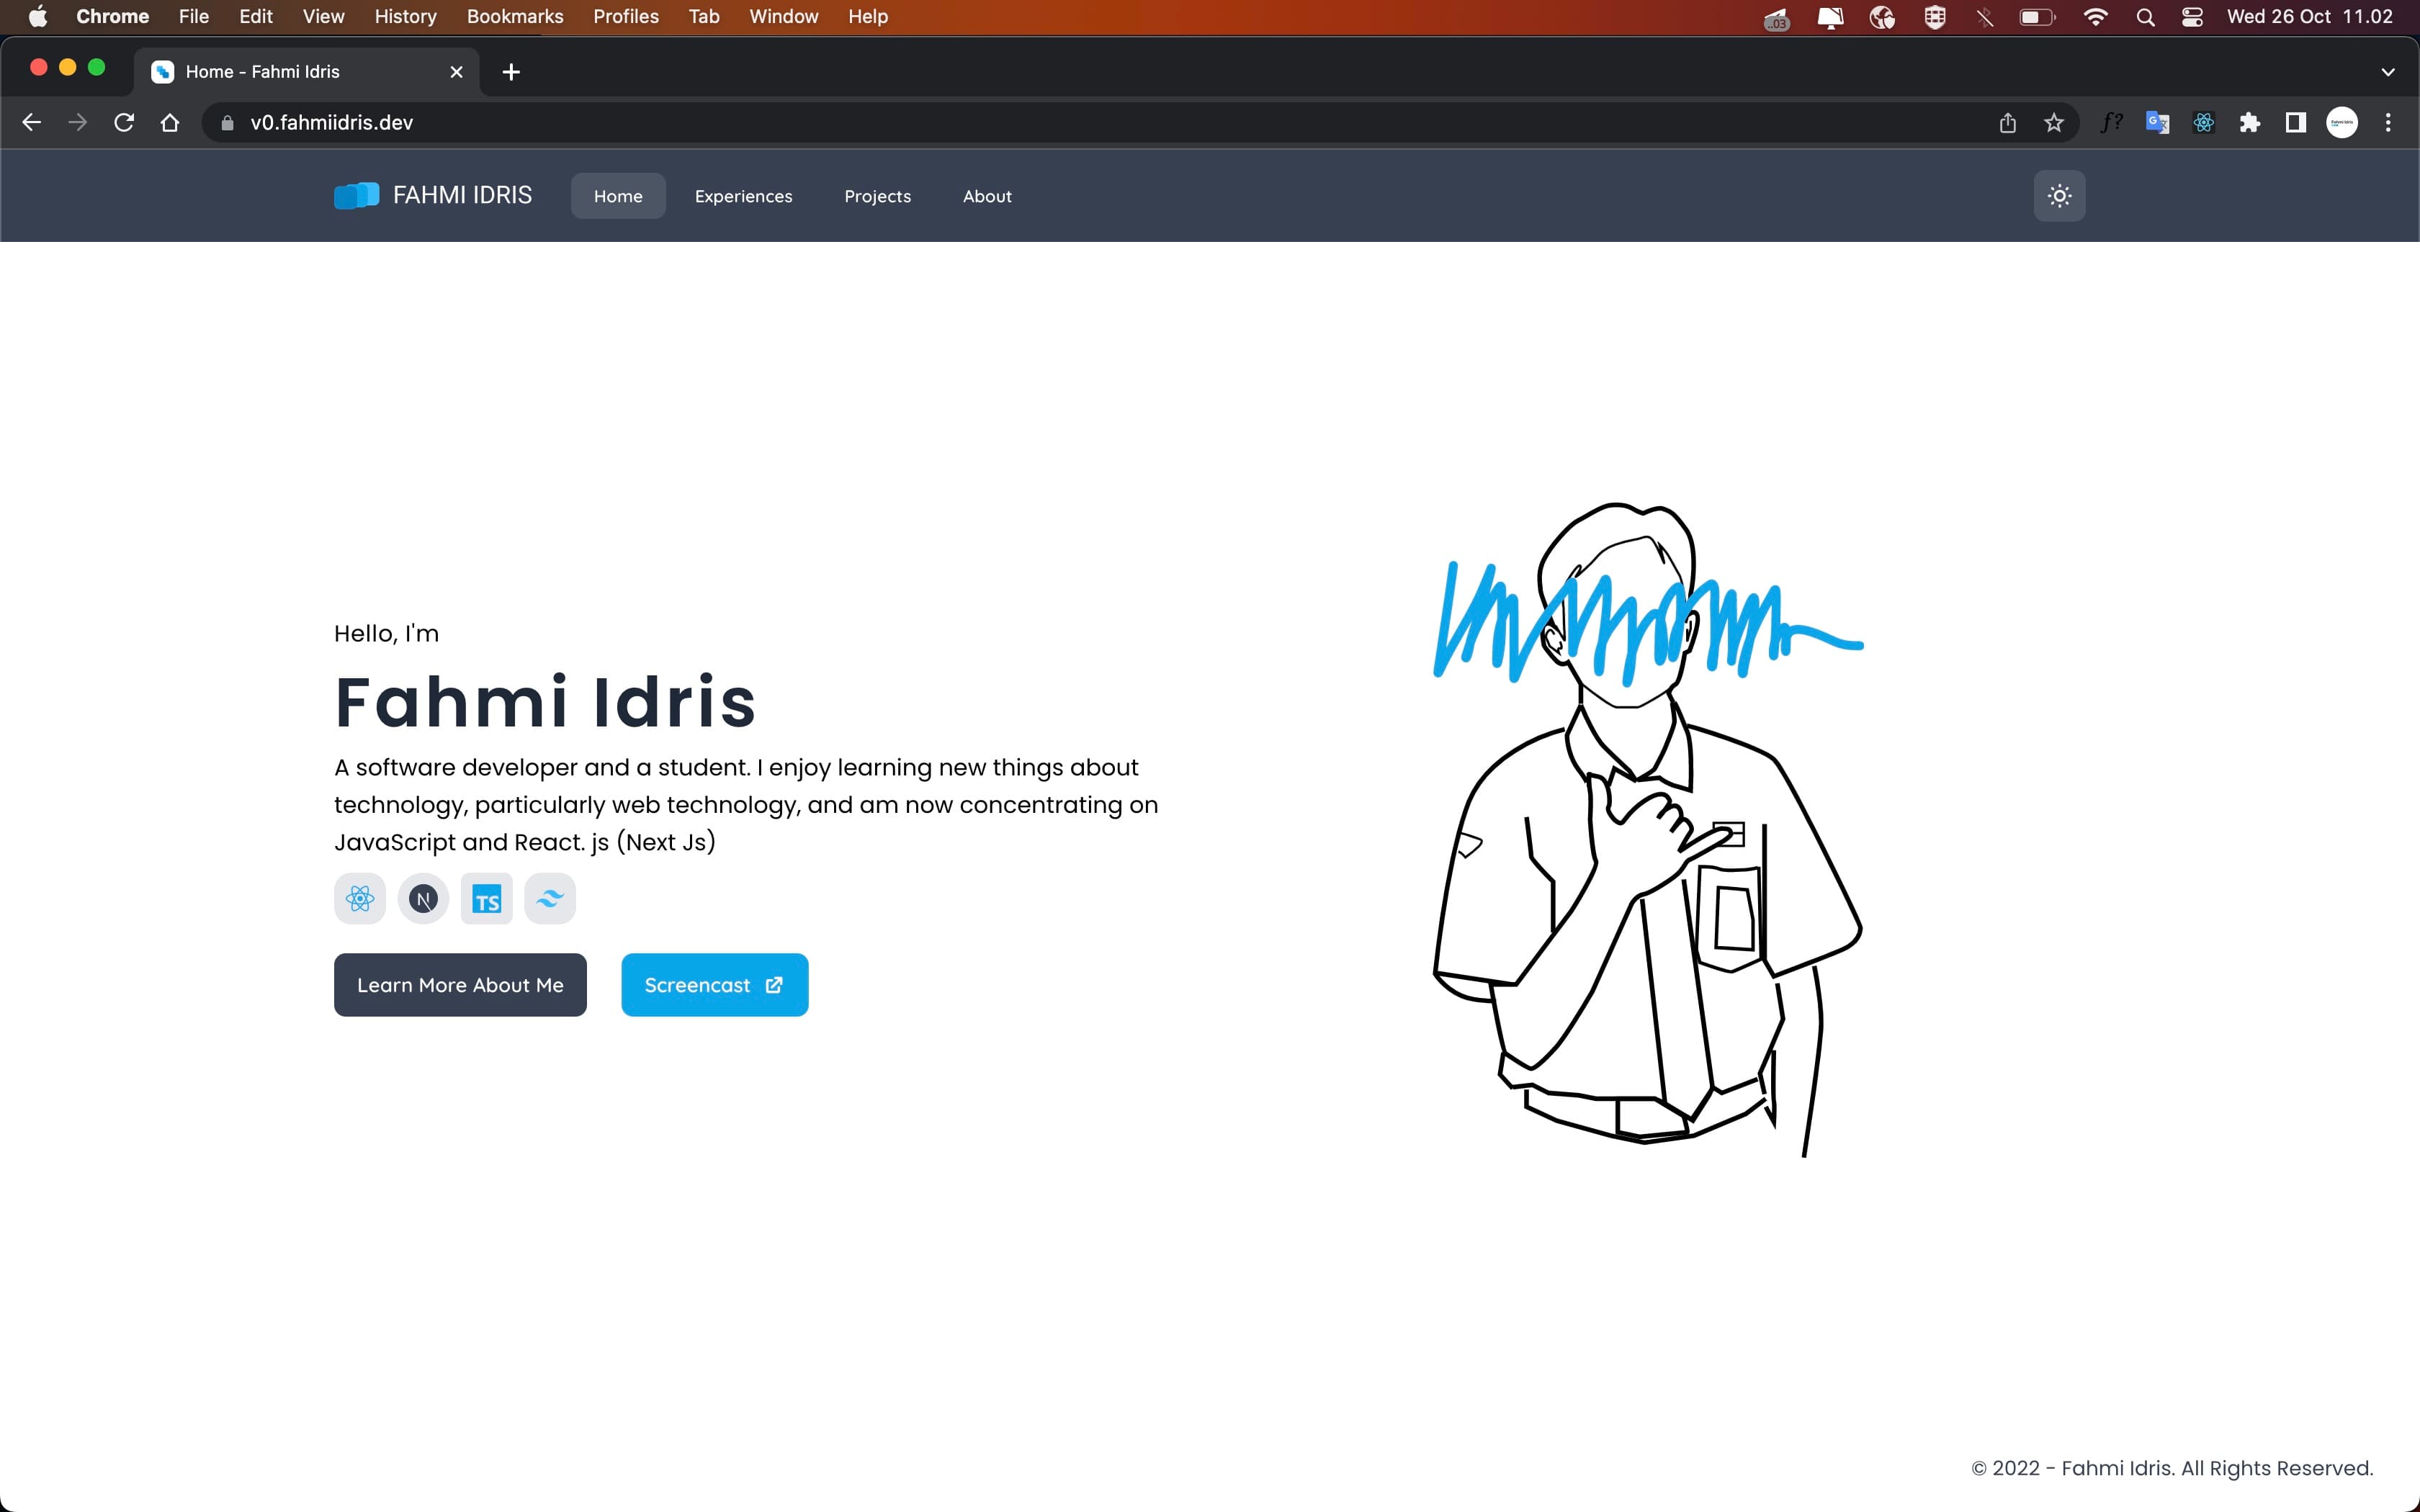This screenshot has width=2420, height=1512.
Task: Open the Chrome menu in menu bar
Action: click(x=112, y=16)
